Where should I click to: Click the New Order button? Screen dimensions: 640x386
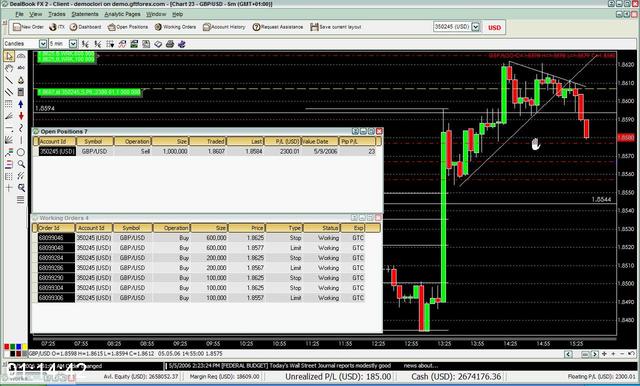click(x=28, y=27)
